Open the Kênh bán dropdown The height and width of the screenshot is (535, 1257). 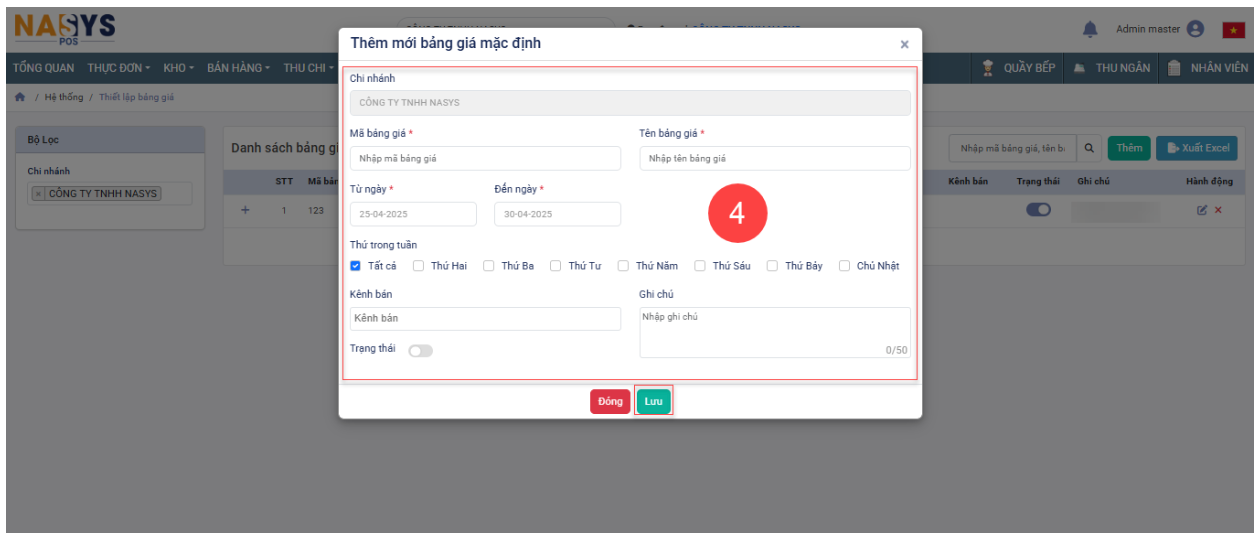485,318
